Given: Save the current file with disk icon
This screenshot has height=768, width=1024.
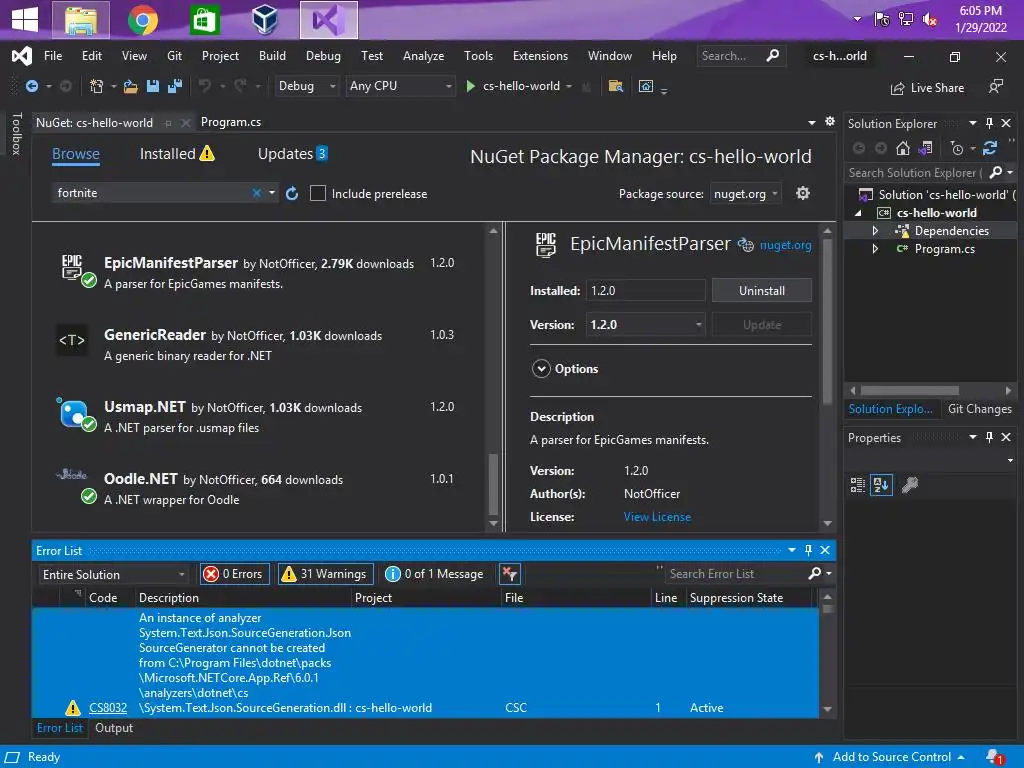Looking at the screenshot, I should (153, 86).
